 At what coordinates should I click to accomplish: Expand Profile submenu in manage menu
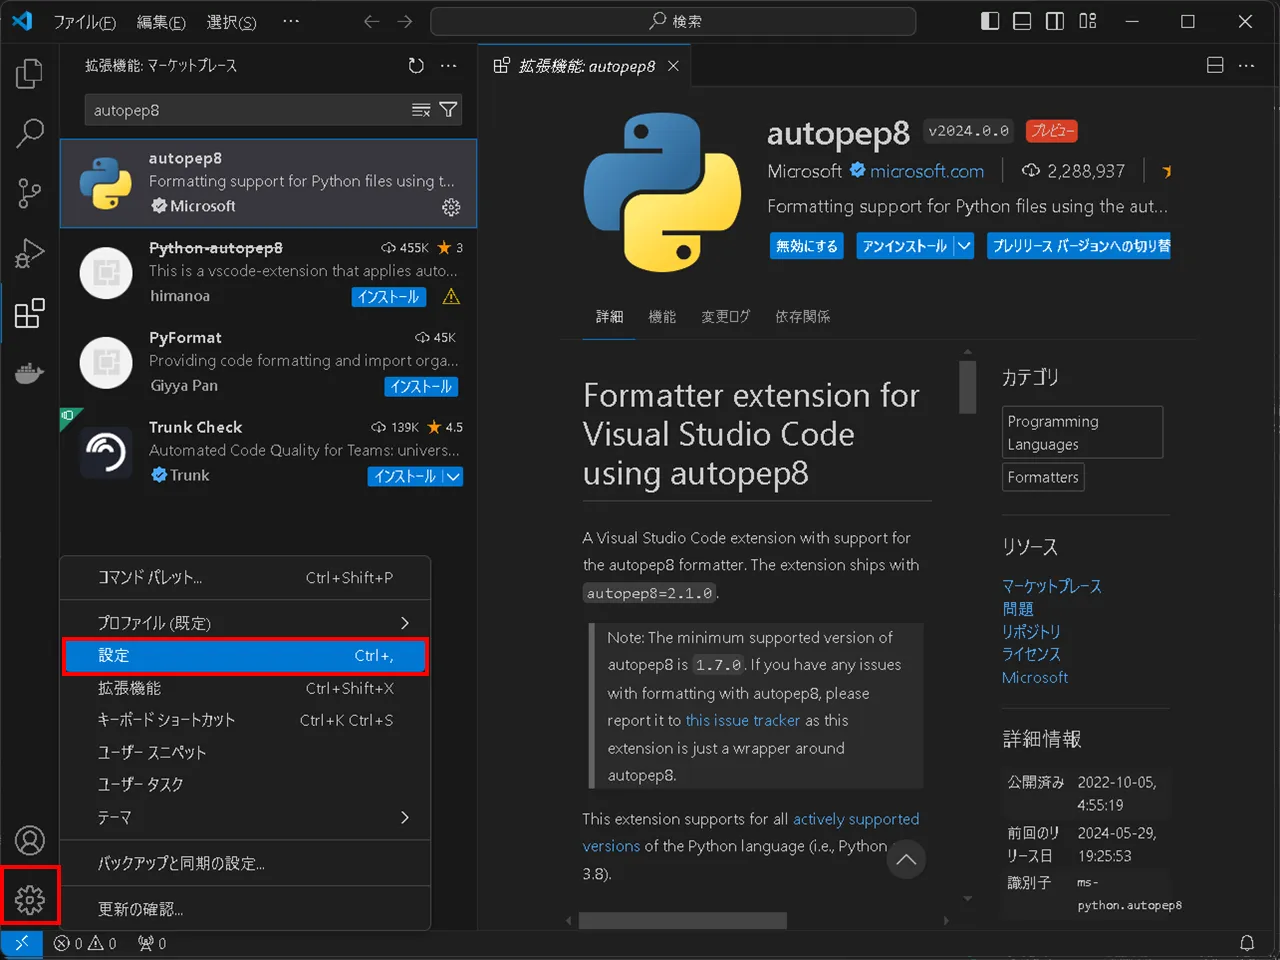coord(405,623)
